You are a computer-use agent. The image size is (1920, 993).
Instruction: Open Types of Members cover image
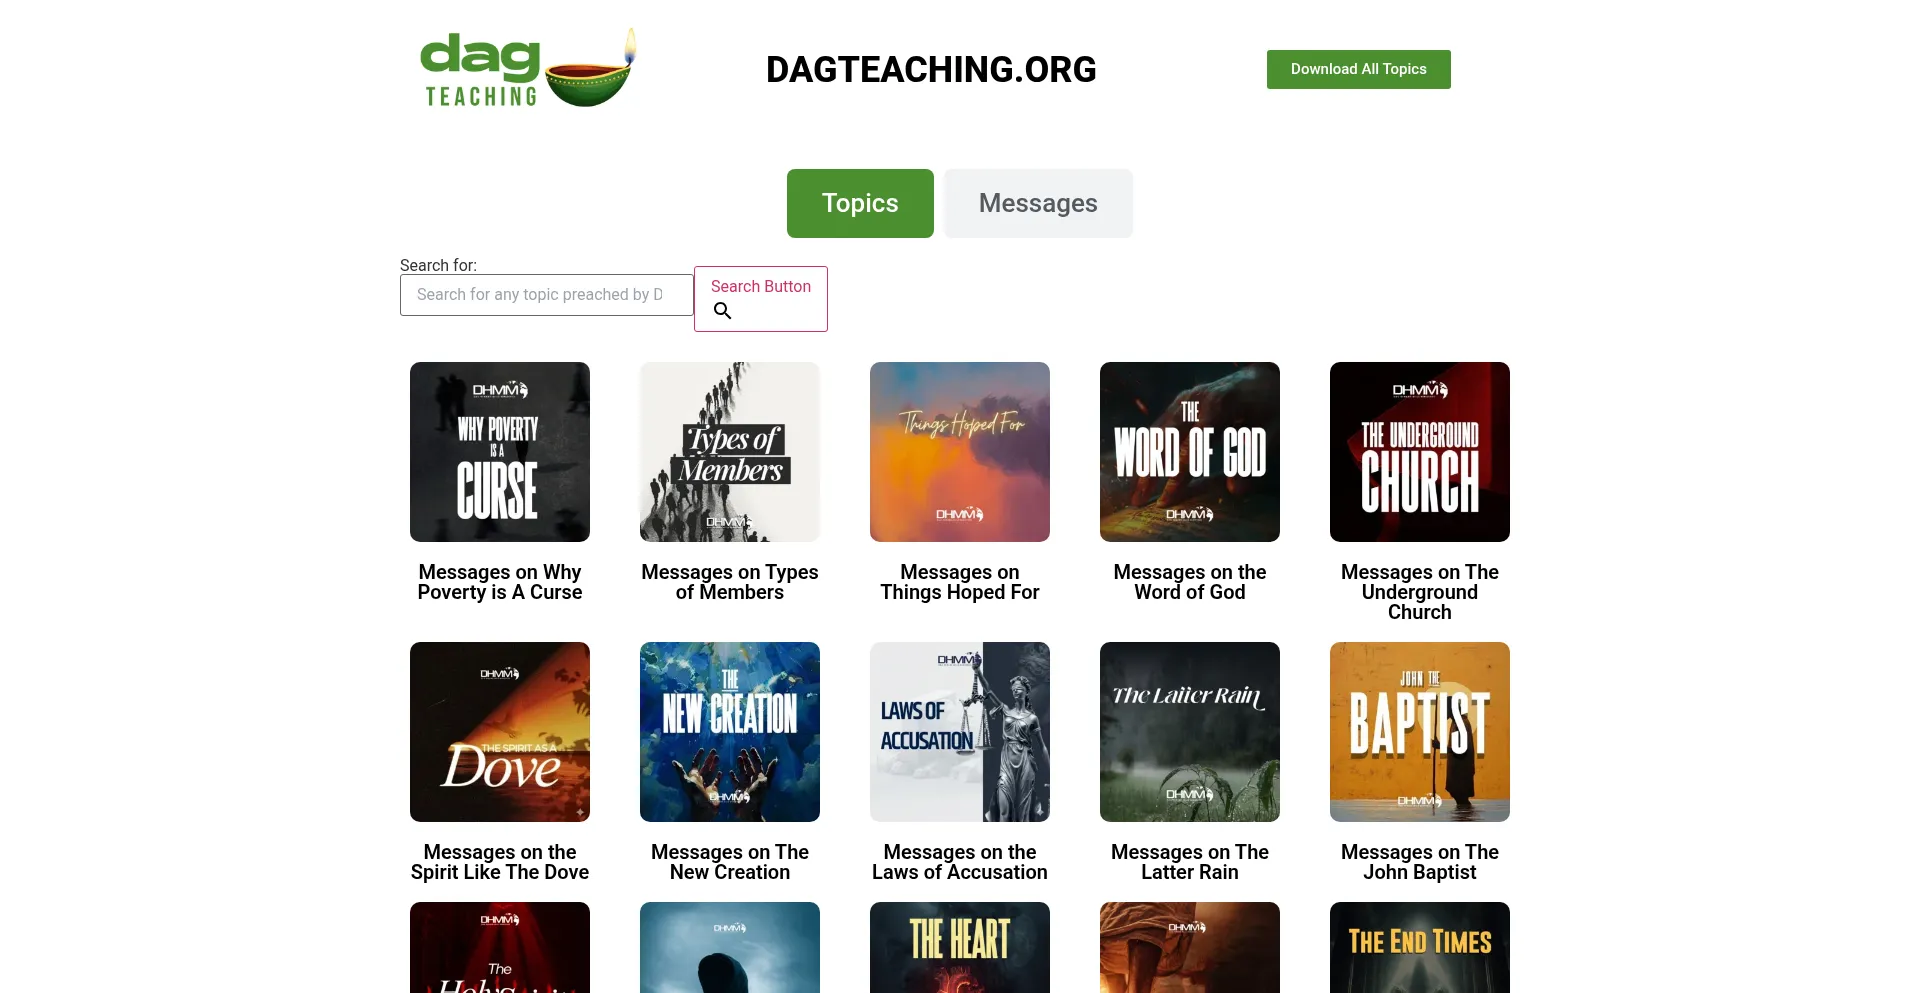730,452
